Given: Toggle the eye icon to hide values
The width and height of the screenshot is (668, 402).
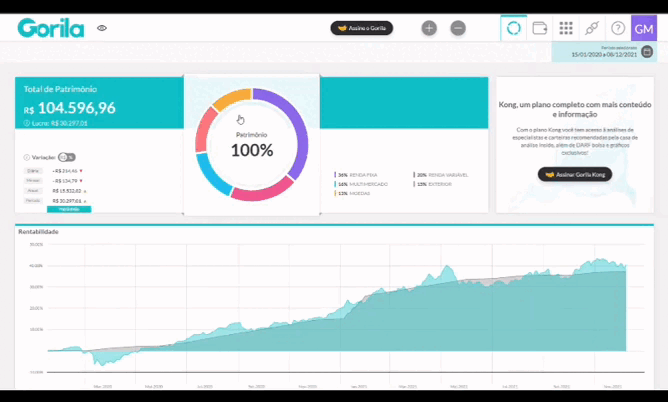Looking at the screenshot, I should pos(102,28).
